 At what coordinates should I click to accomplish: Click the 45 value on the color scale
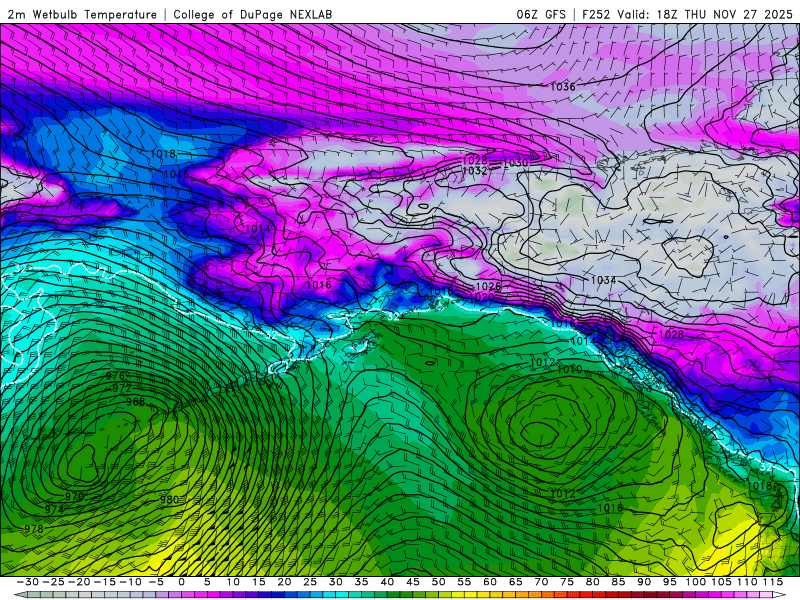pyautogui.click(x=413, y=582)
